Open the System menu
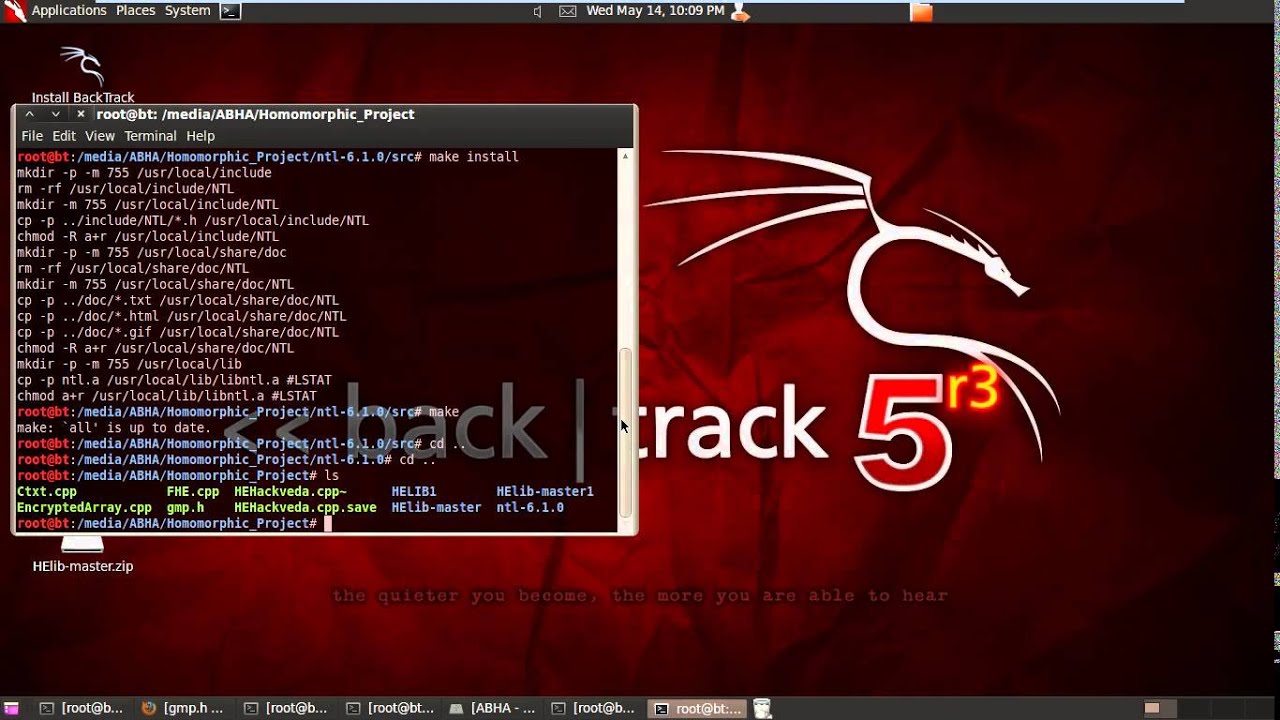Viewport: 1280px width, 720px height. [x=187, y=11]
